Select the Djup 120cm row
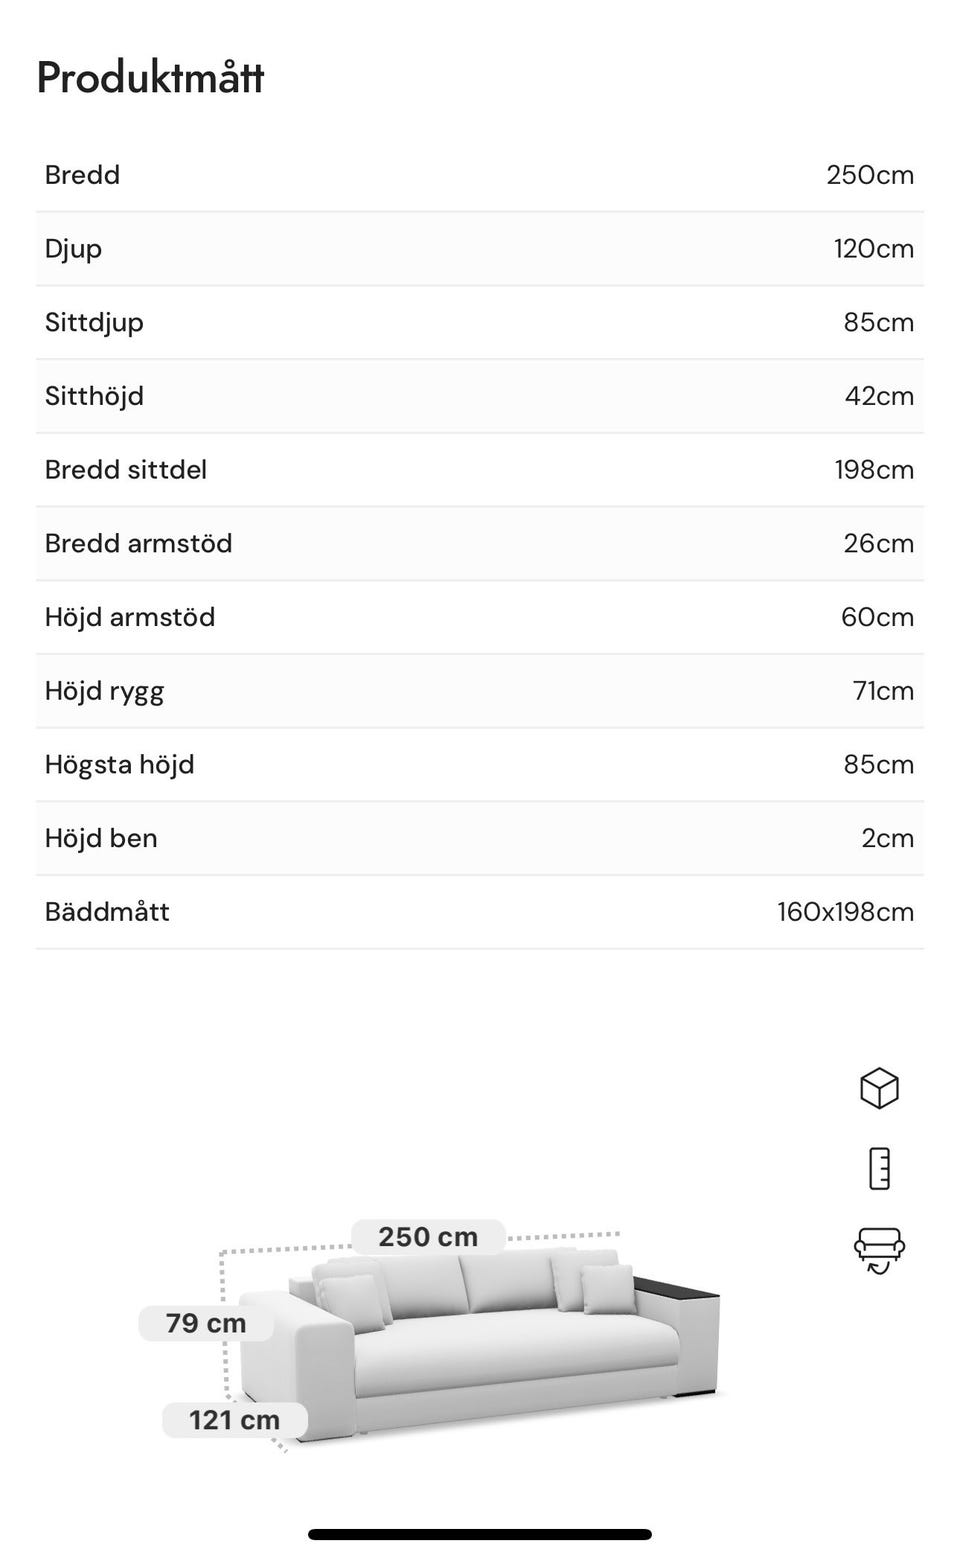 (x=480, y=249)
